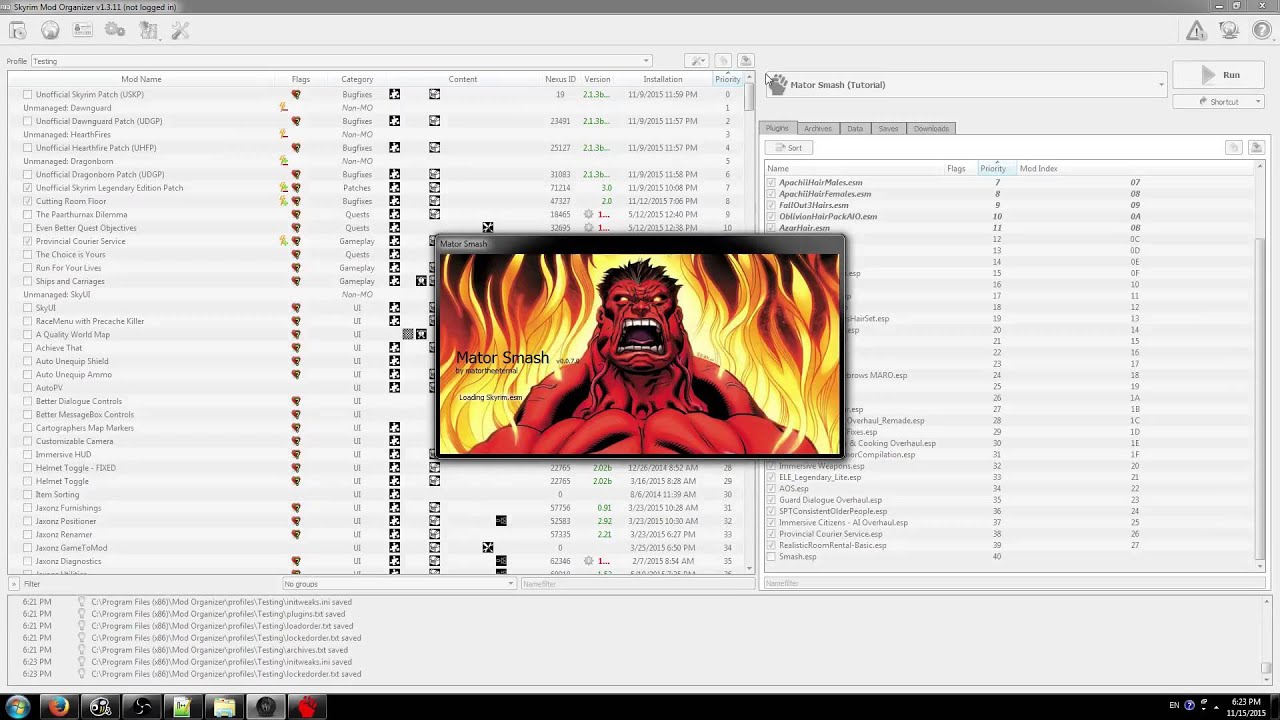Toggle the ApachiiHairMales.esm plugin checkbox
1280x720 pixels.
(771, 183)
